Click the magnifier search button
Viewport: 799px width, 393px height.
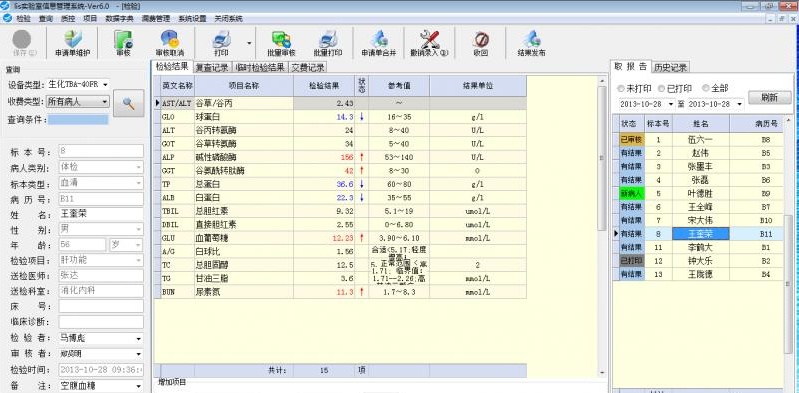point(128,103)
